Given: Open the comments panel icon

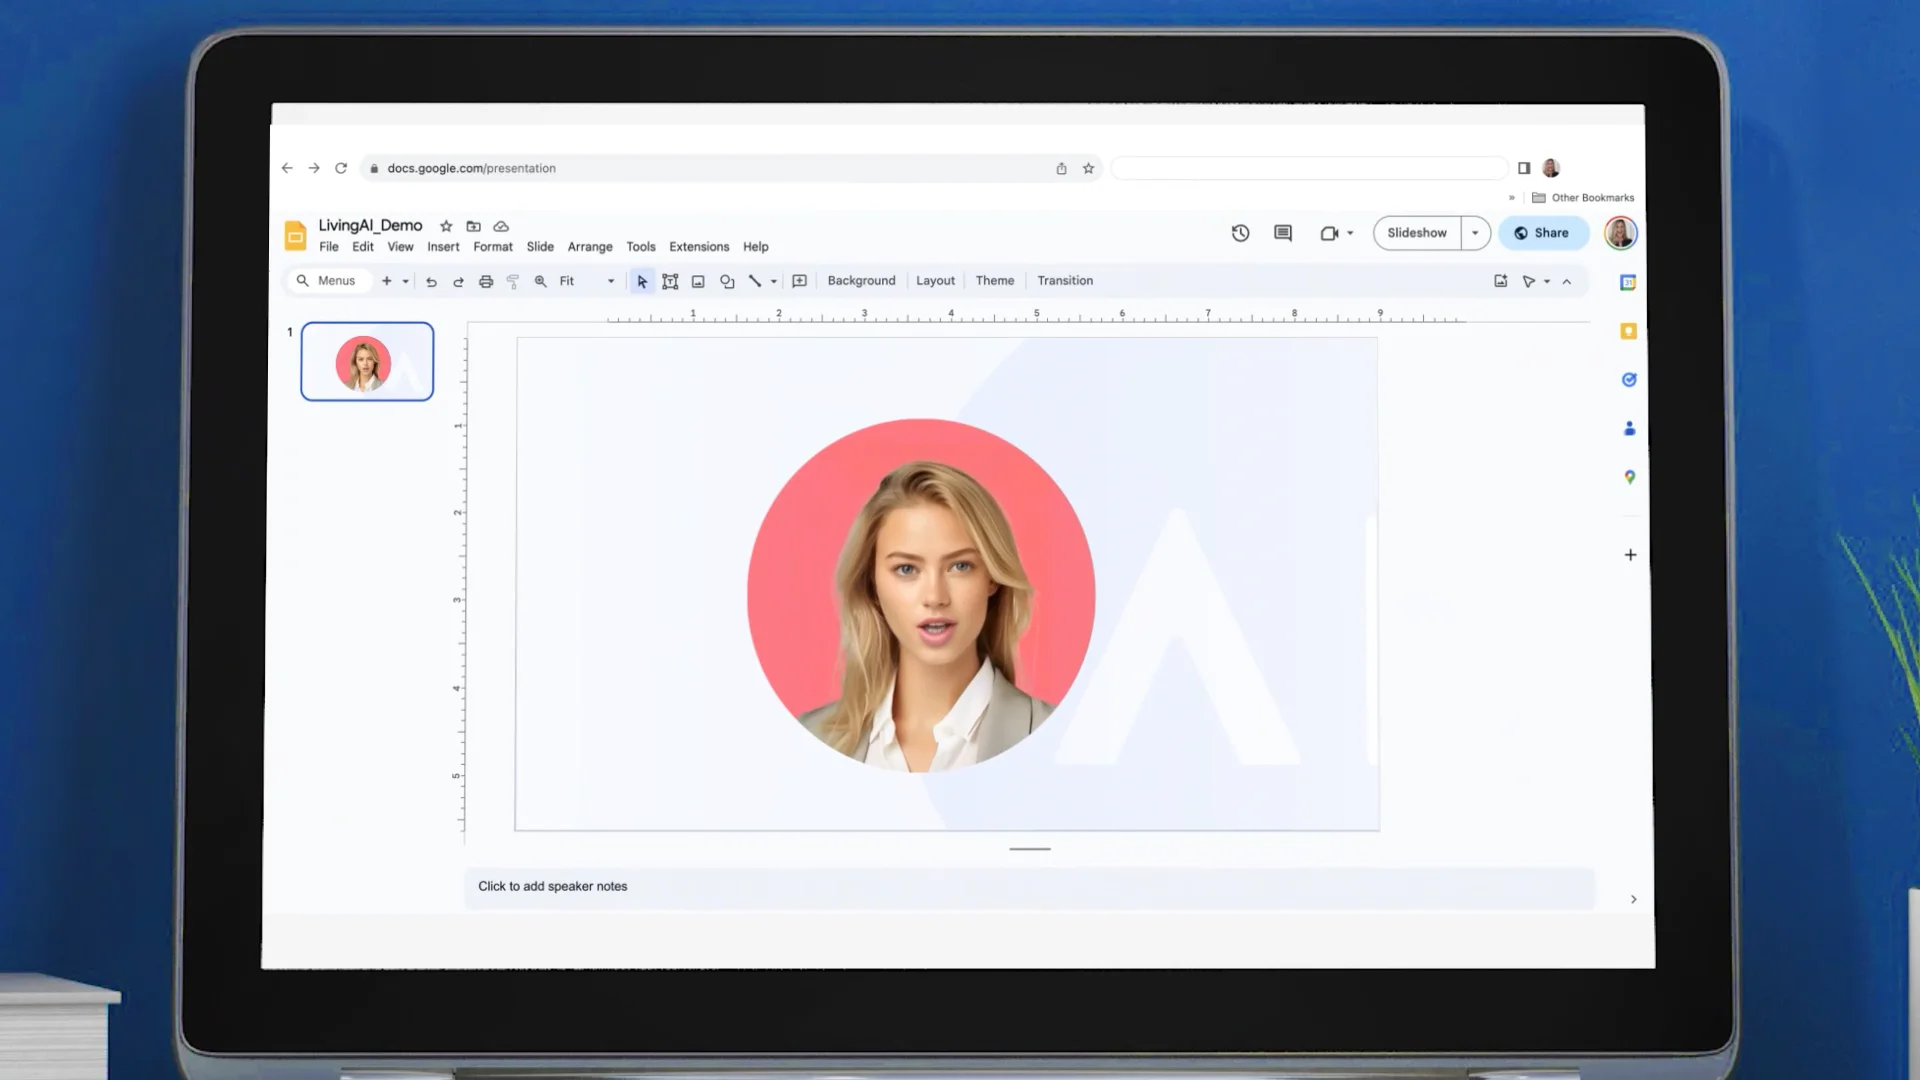Looking at the screenshot, I should click(x=1283, y=233).
